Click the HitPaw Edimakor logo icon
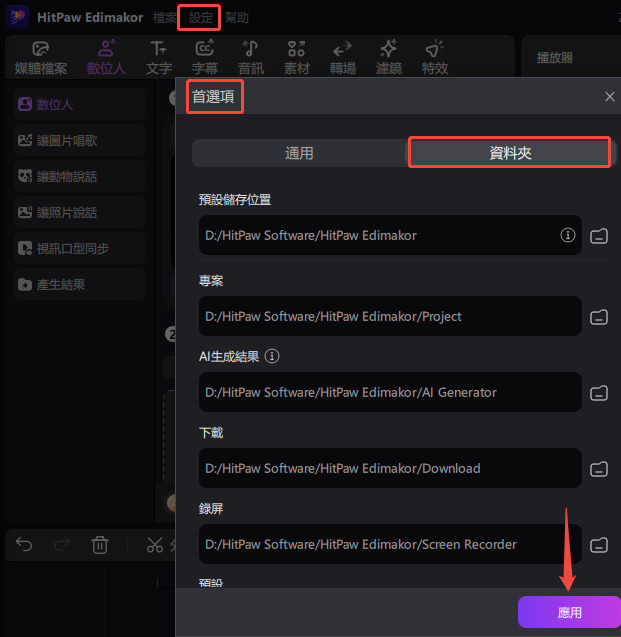621x637 pixels. click(17, 17)
